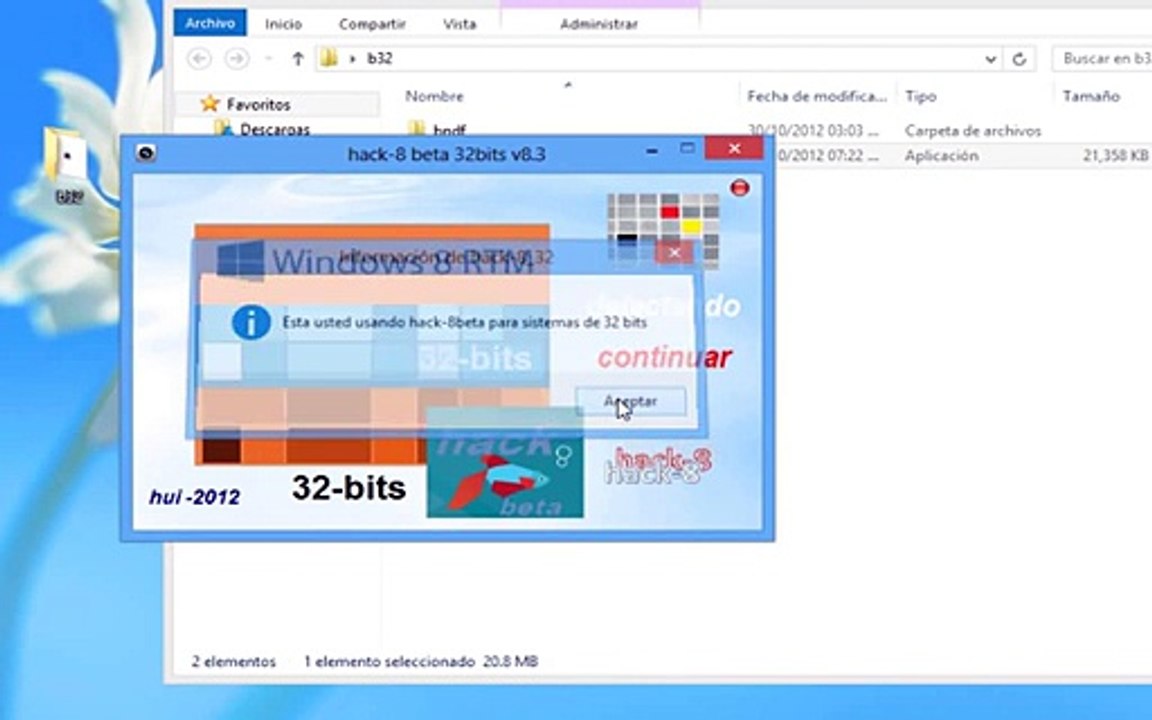Click Carpeta de archivos type cell
1152x720 pixels.
coord(973,131)
